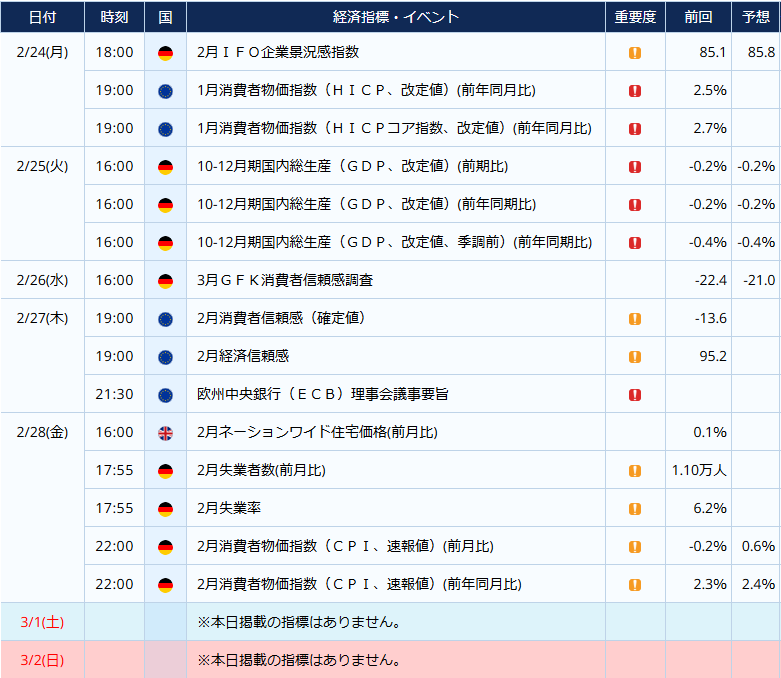Click orange importance icon for CPI速報値 前年同月比

[x=635, y=584]
